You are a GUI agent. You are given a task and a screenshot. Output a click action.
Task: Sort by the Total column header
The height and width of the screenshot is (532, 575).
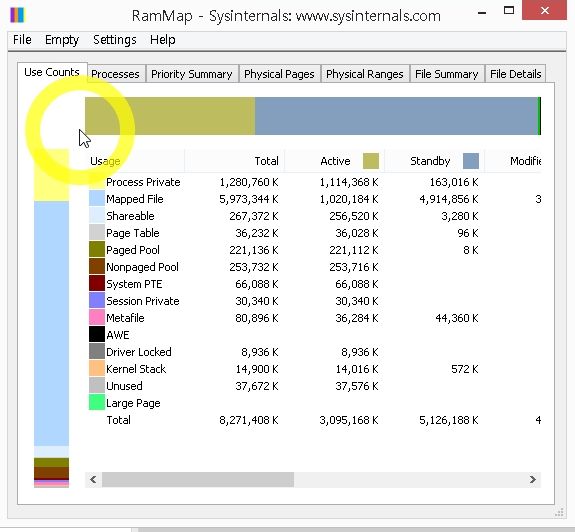[x=235, y=161]
